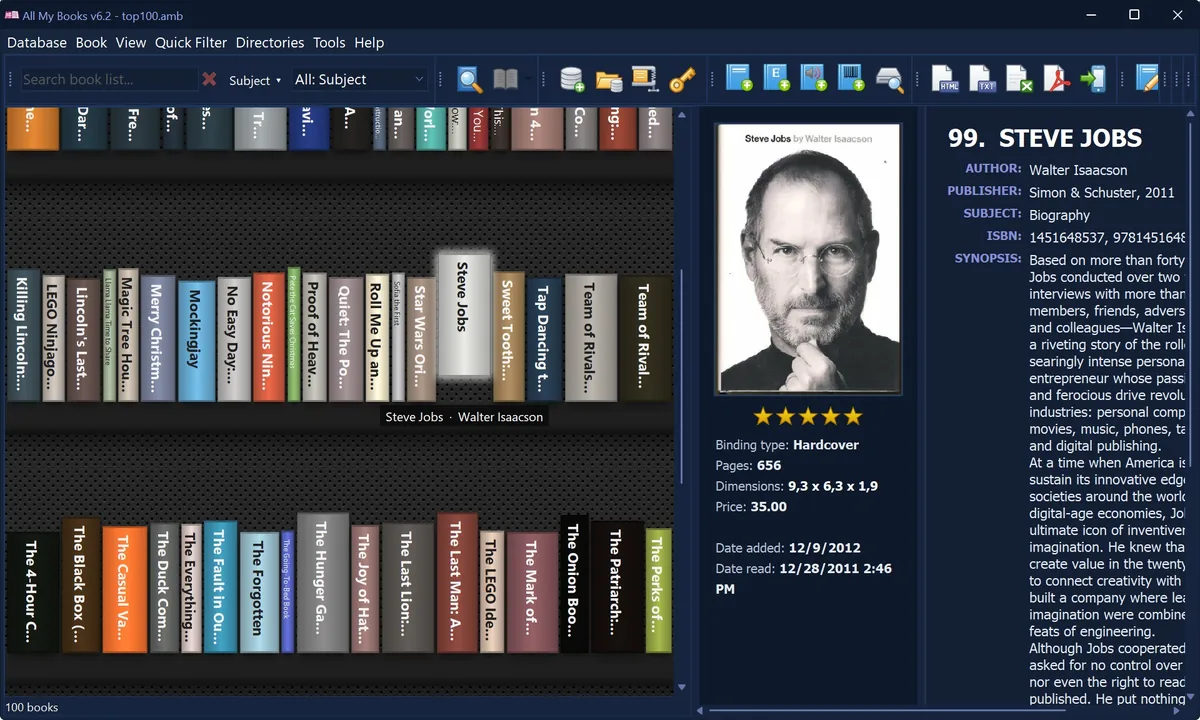This screenshot has width=1200, height=720.
Task: Click the 99. STEVE JOBS title heading
Action: click(1045, 138)
